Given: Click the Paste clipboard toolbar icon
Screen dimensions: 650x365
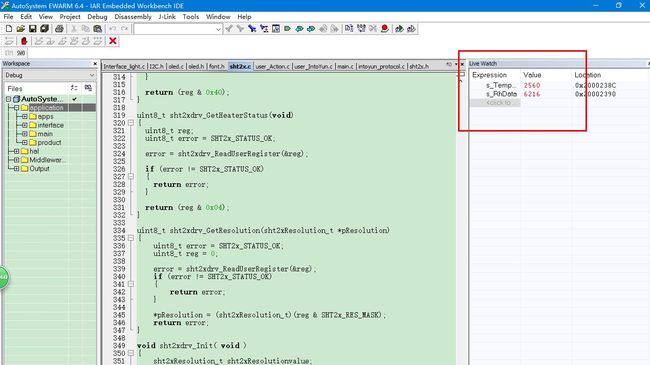Looking at the screenshot, I should click(98, 29).
